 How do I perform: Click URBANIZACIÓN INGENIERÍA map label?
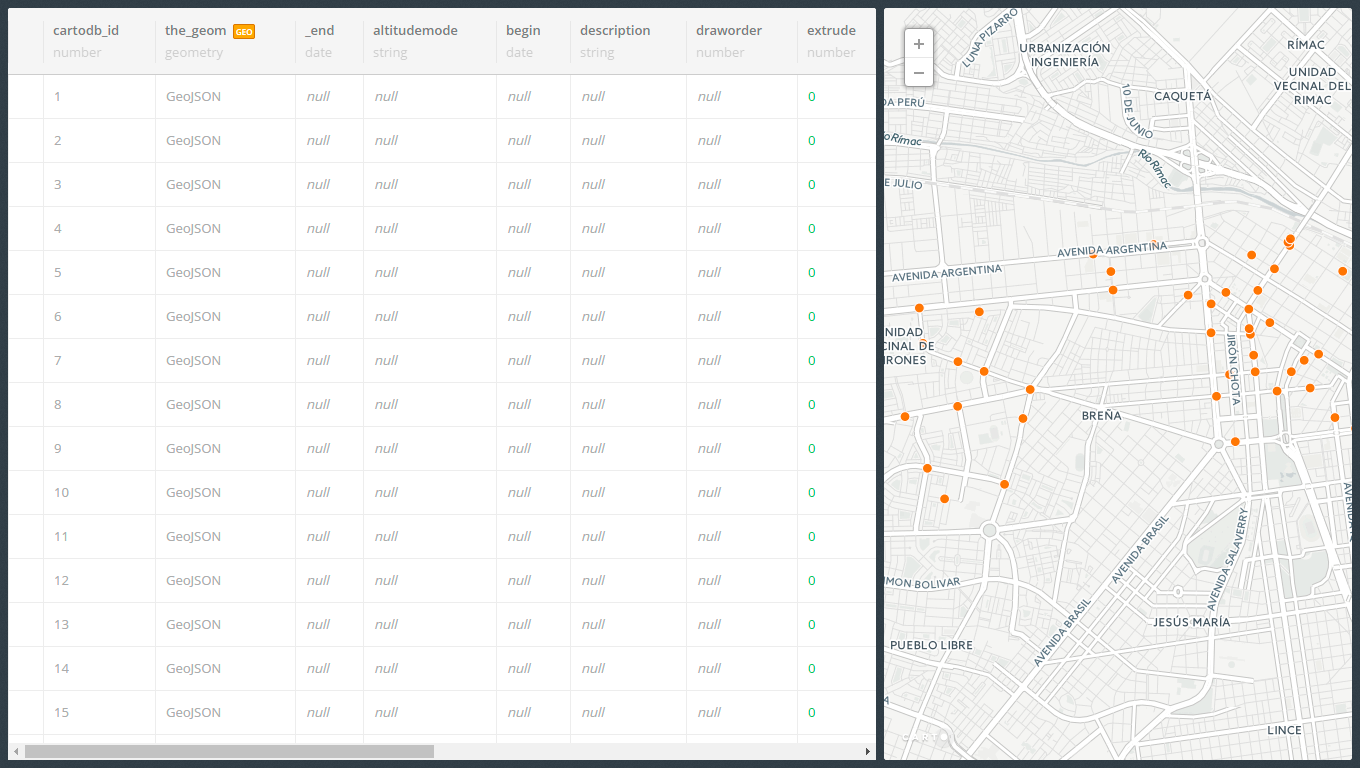pos(1065,55)
